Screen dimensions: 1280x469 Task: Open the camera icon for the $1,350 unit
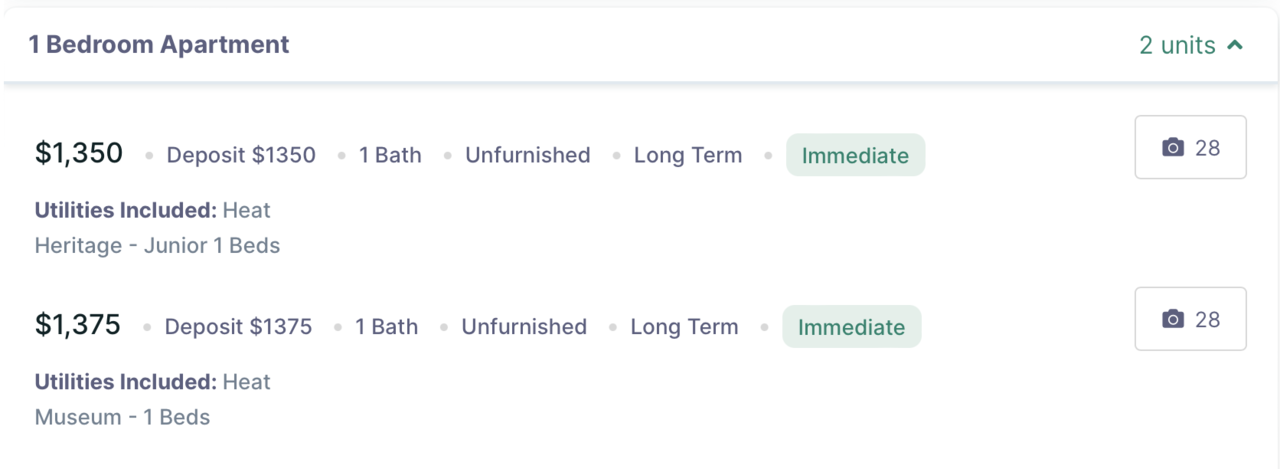click(1173, 148)
